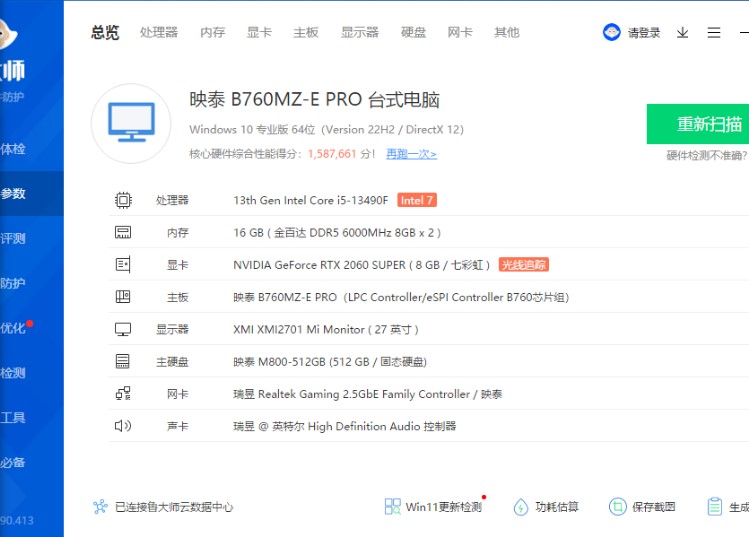This screenshot has height=537, width=749.
Task: Select the NVIDIA GeForce RTX 2060 SUPER text
Action: [x=362, y=265]
